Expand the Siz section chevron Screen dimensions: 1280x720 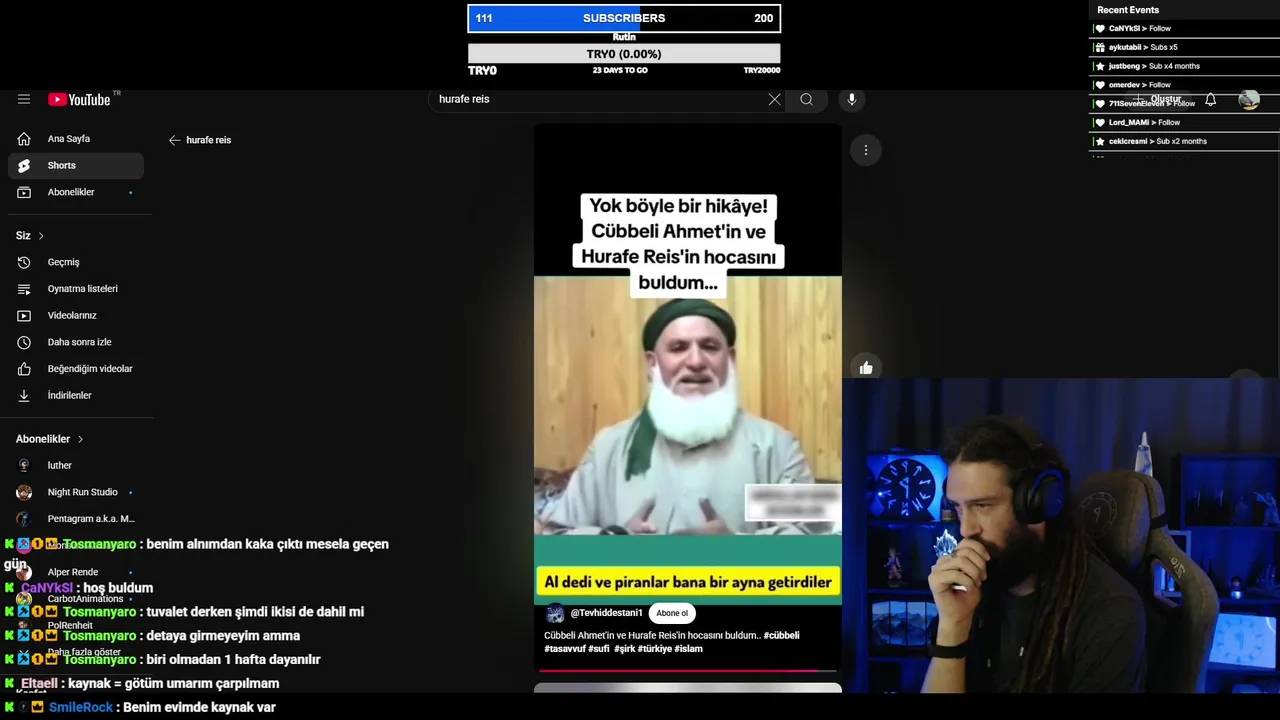pyautogui.click(x=41, y=236)
